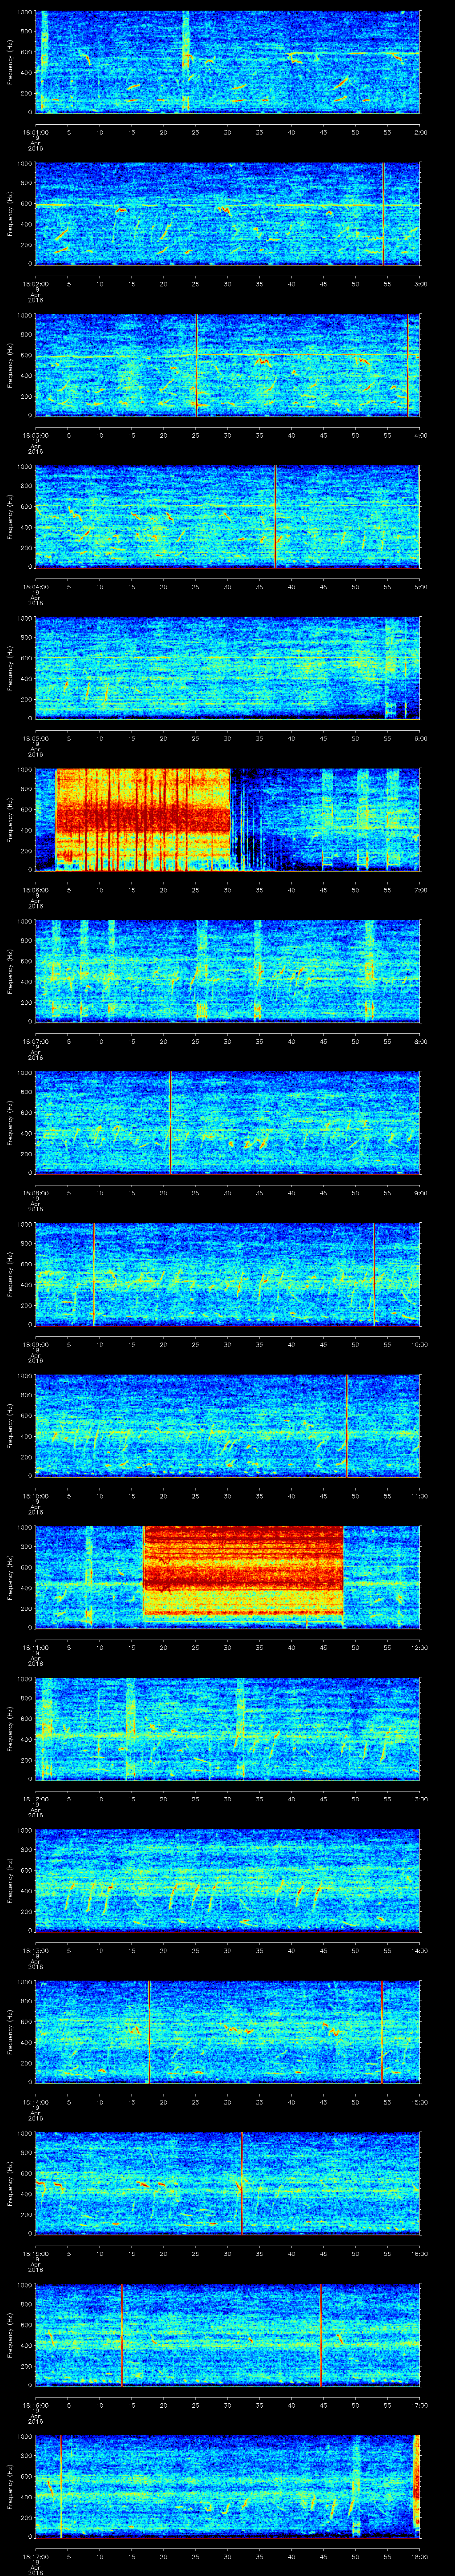Select the spectrogram panel starting at 18:13:00
Viewport: 455px width, 2576px height.
(227, 1880)
